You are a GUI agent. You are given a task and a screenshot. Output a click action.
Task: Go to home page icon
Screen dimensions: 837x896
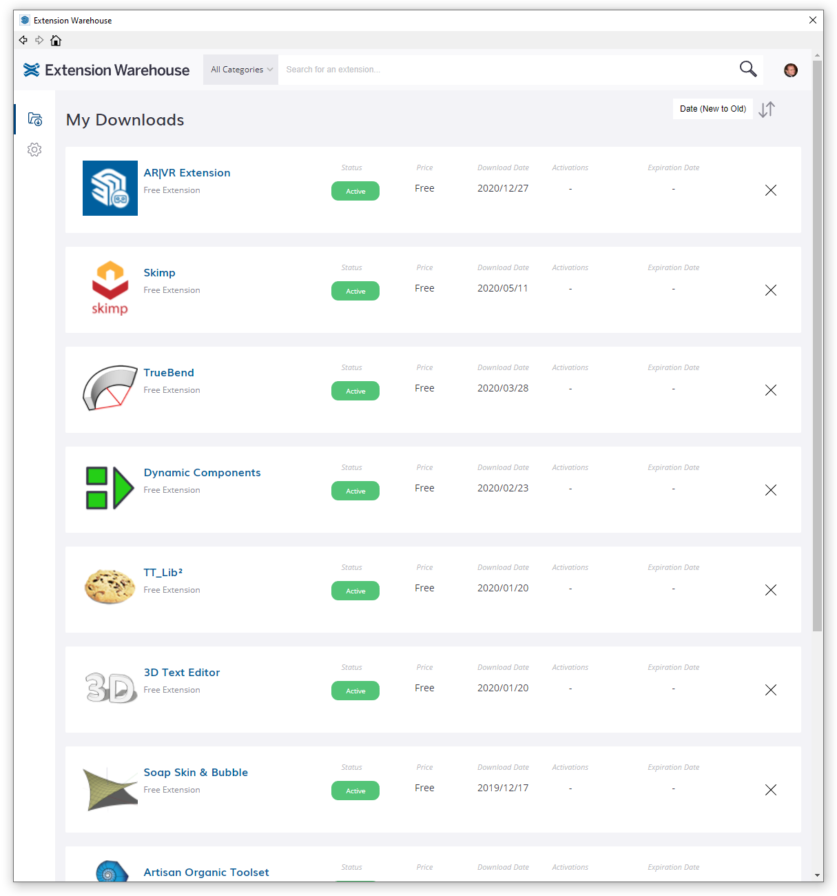click(x=56, y=40)
